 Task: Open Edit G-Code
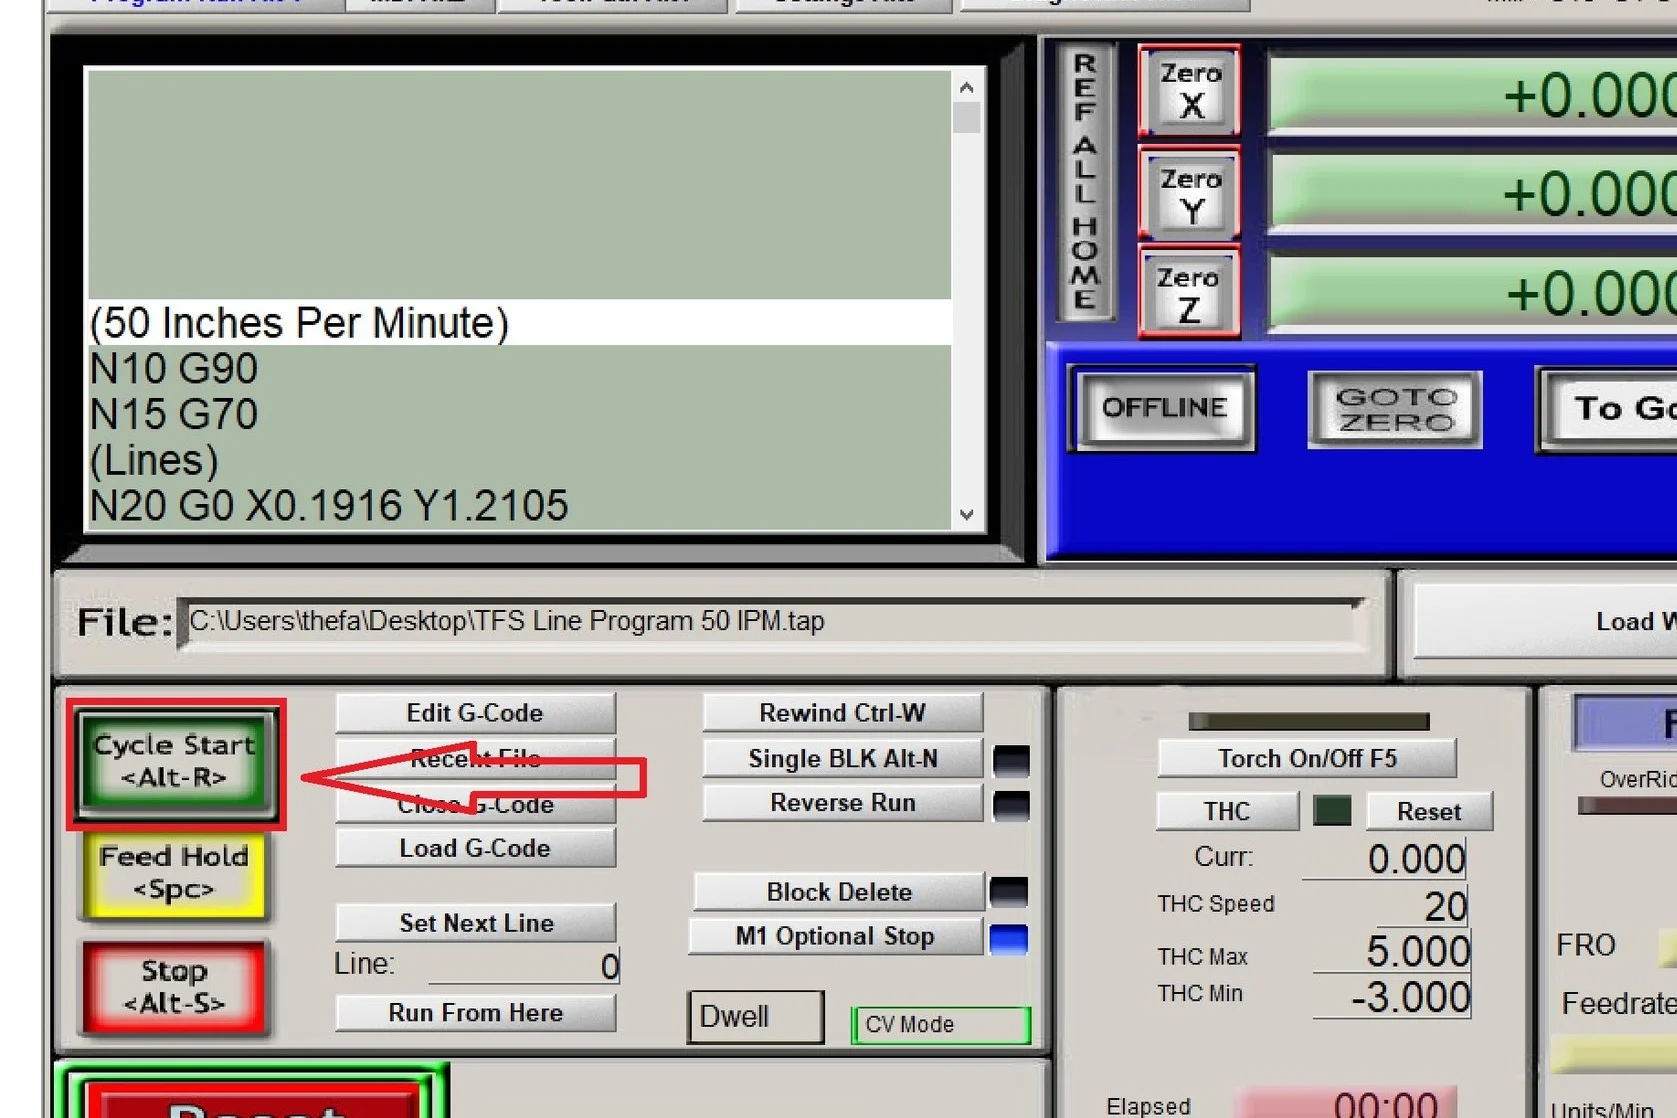pyautogui.click(x=475, y=713)
